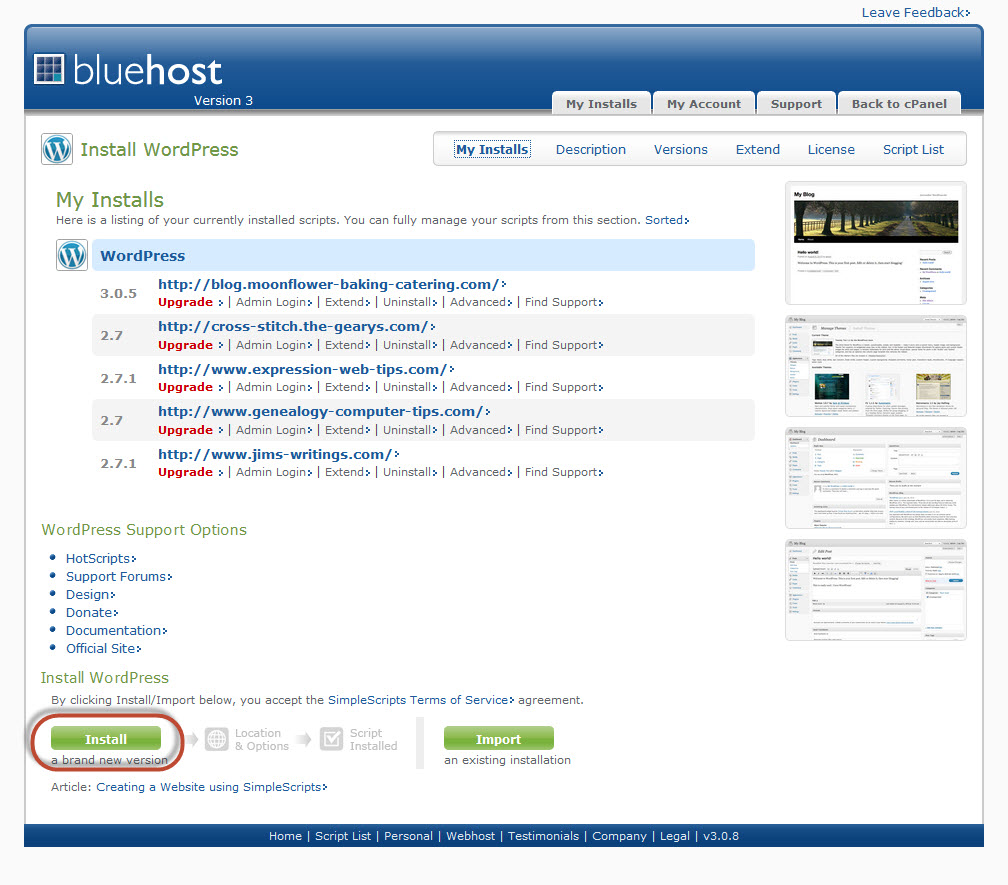Click Legal in the footer

[x=674, y=836]
